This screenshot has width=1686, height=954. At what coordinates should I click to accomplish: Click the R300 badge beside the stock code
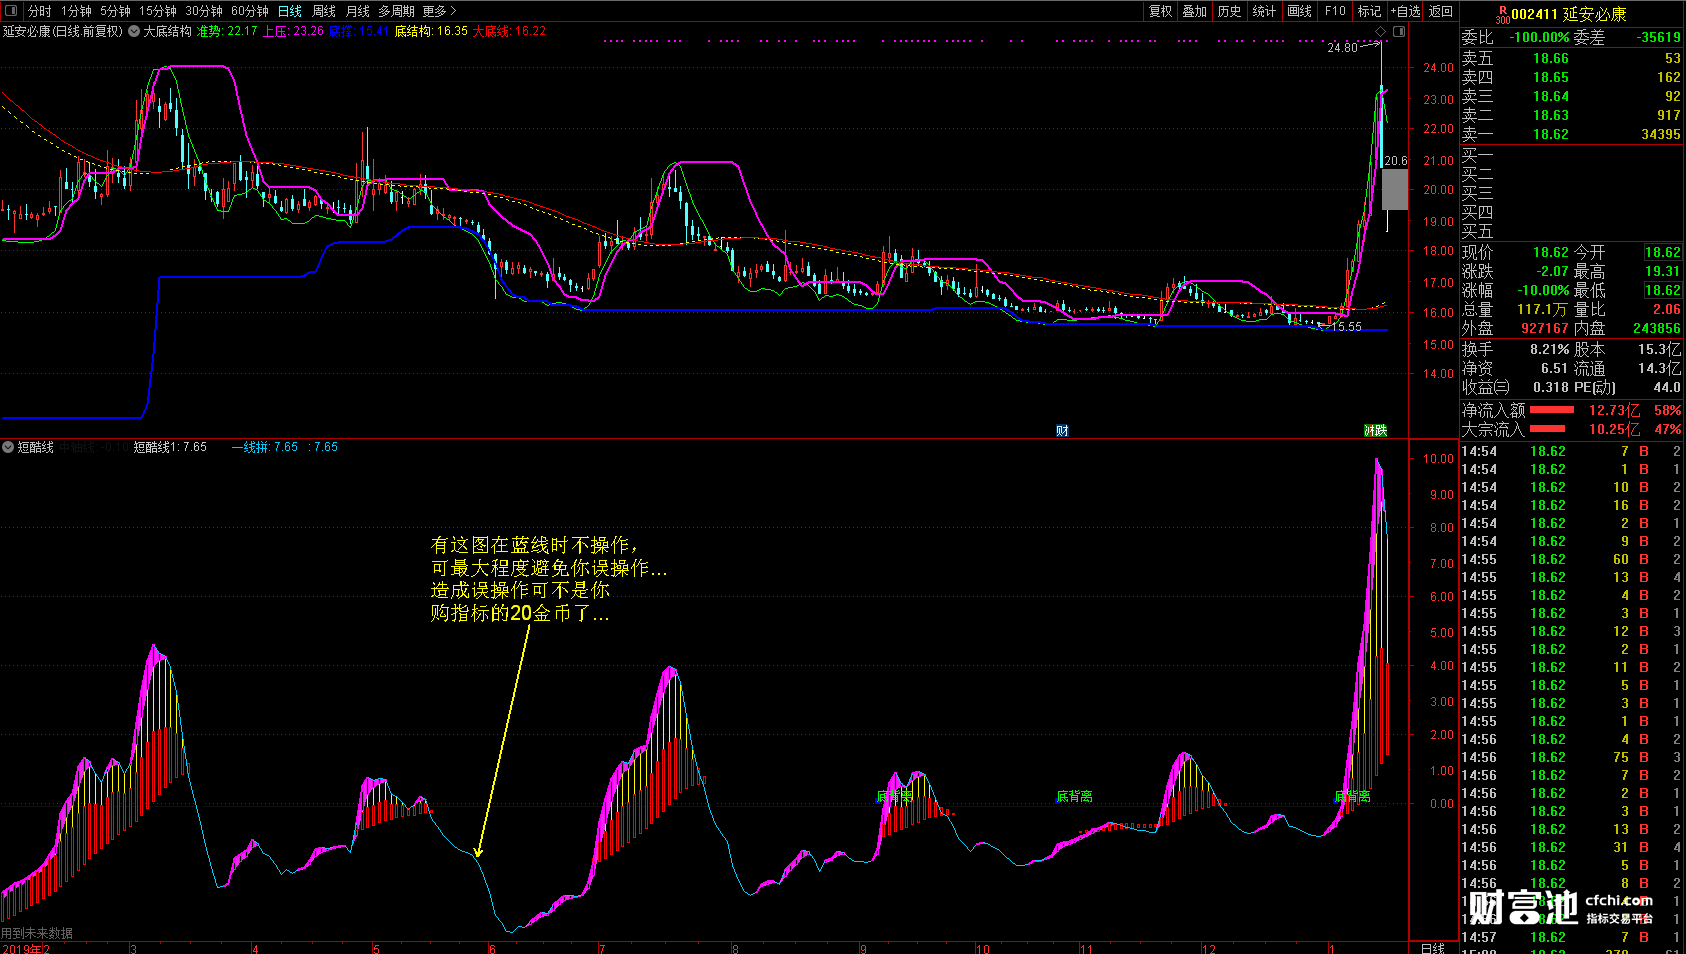coord(1502,15)
